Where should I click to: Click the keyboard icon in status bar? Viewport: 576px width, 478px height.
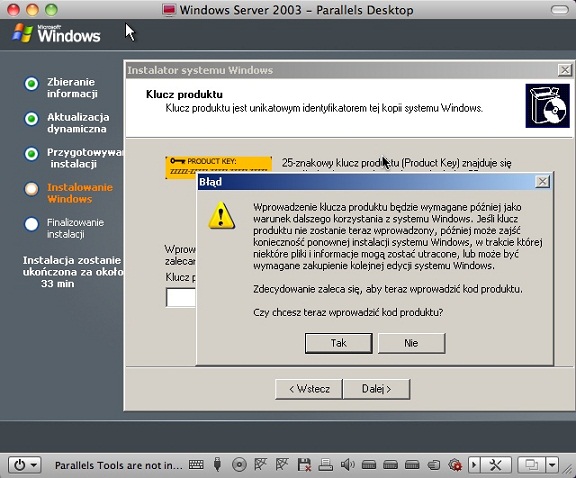196,465
